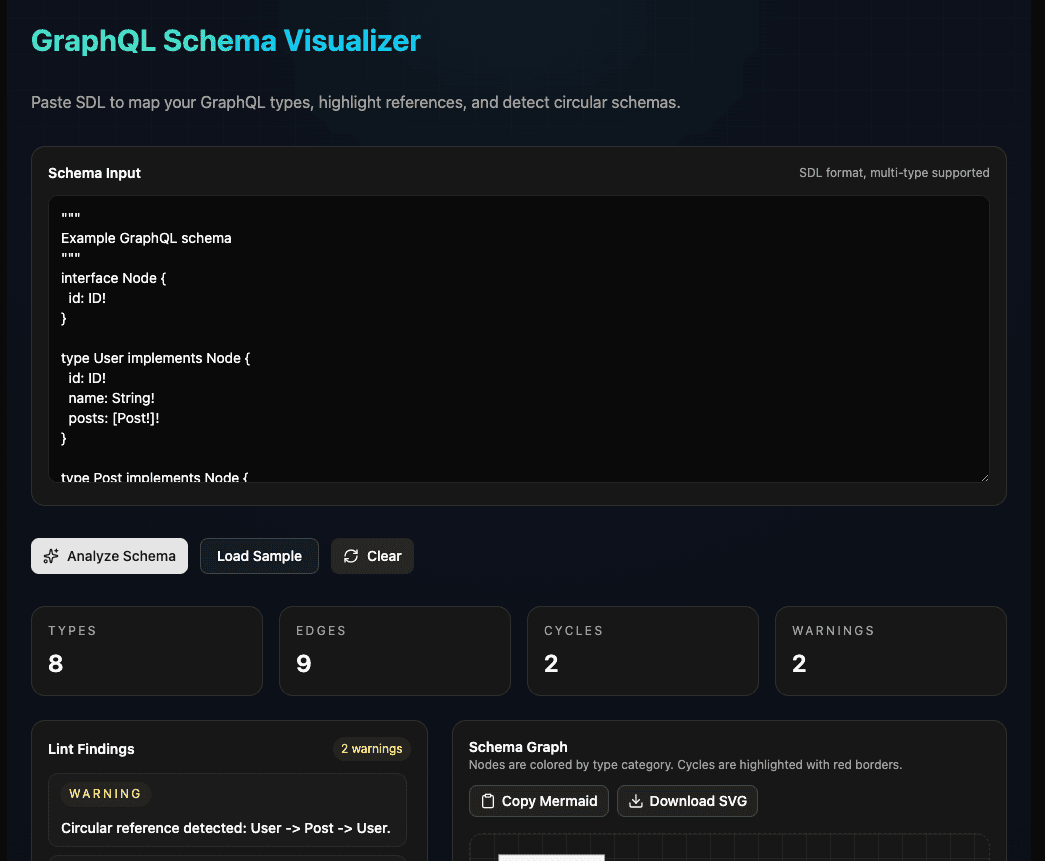Copy Mermaid diagram code
The height and width of the screenshot is (861, 1045).
coord(538,801)
